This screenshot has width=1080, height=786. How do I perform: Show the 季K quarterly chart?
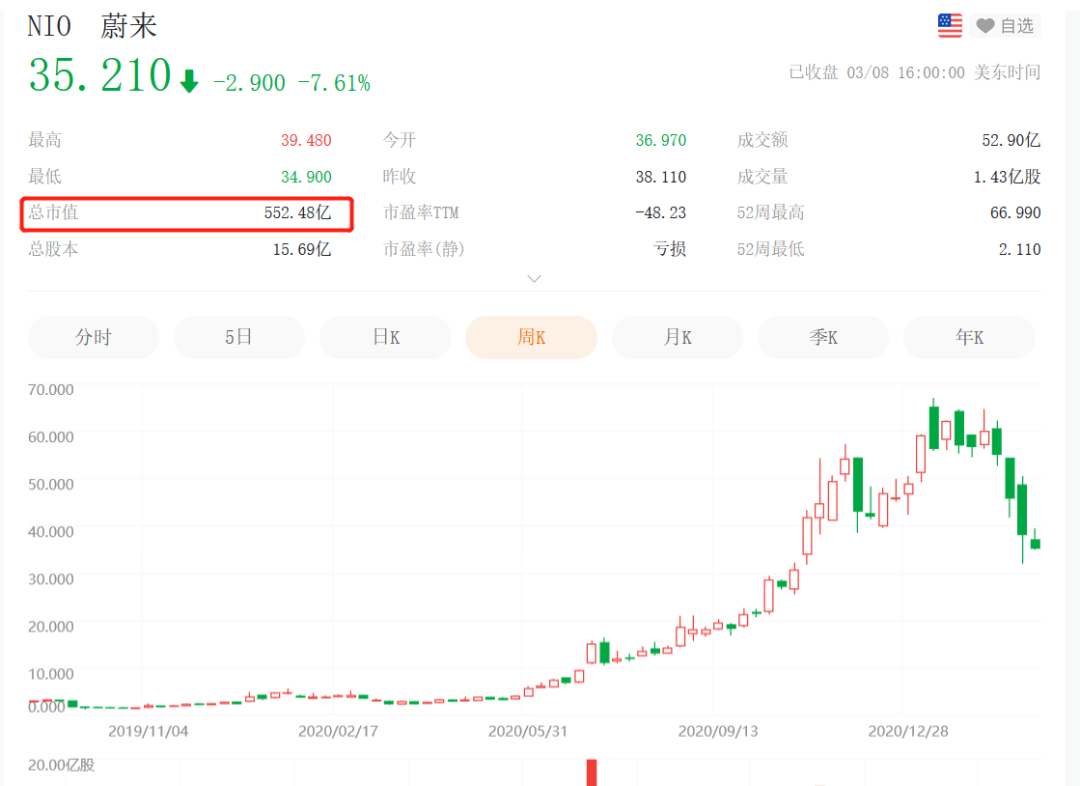coord(823,338)
